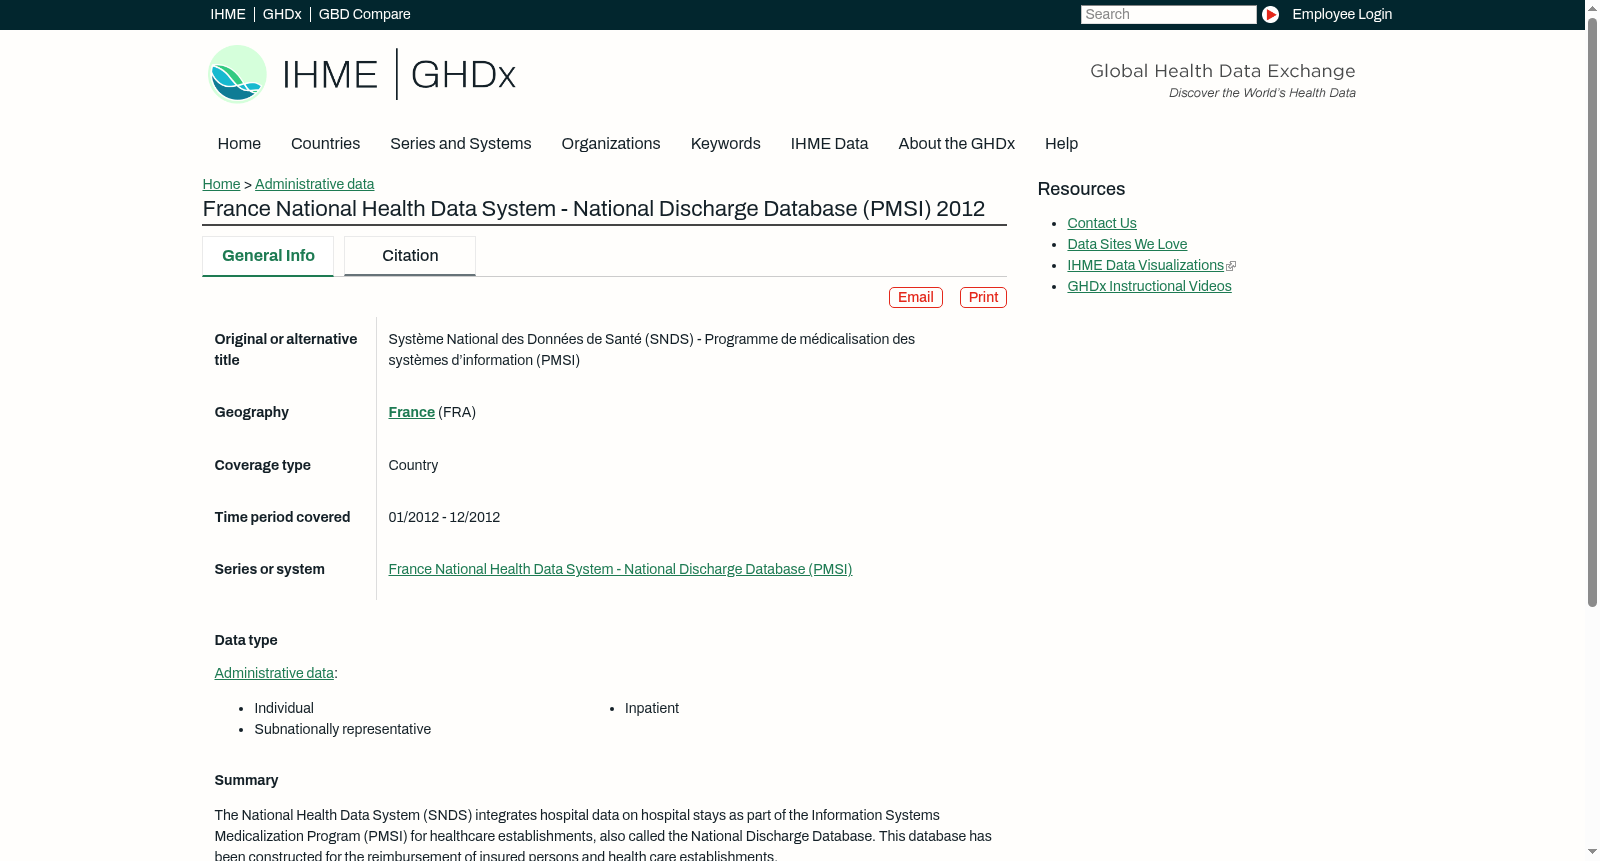Image resolution: width=1600 pixels, height=861 pixels.
Task: Click the scrollbar down arrow
Action: point(1592,852)
